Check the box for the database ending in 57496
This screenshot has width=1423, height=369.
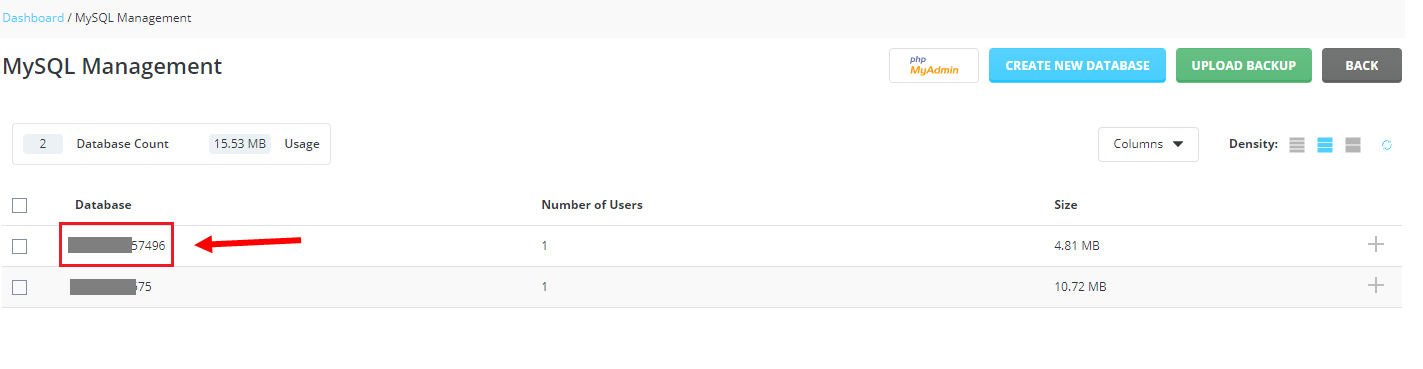19,246
